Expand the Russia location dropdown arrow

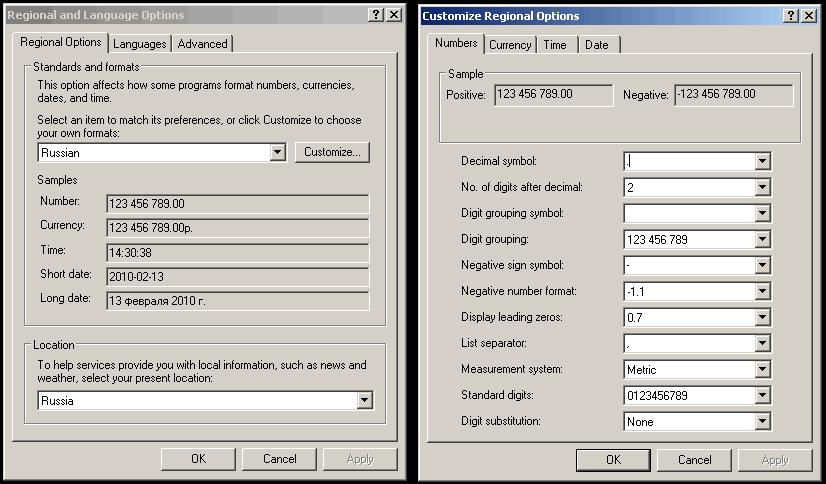click(365, 400)
